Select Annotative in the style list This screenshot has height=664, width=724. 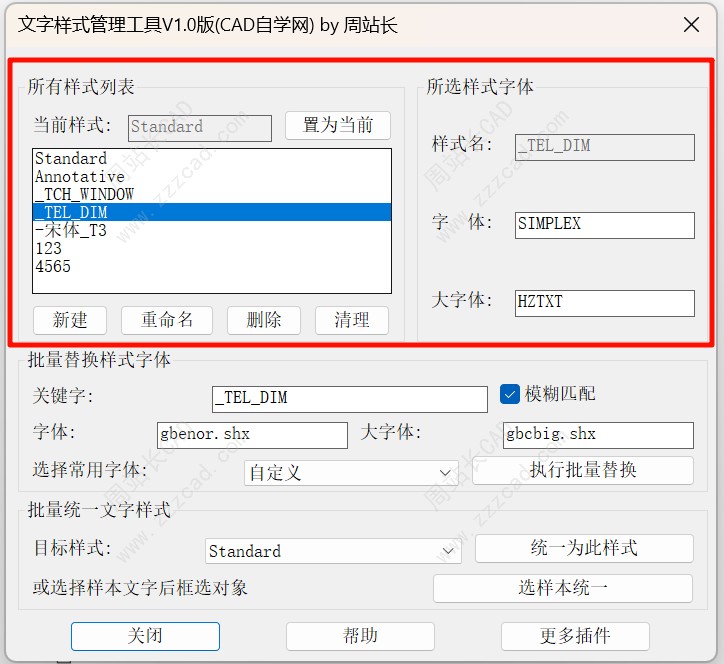80,176
